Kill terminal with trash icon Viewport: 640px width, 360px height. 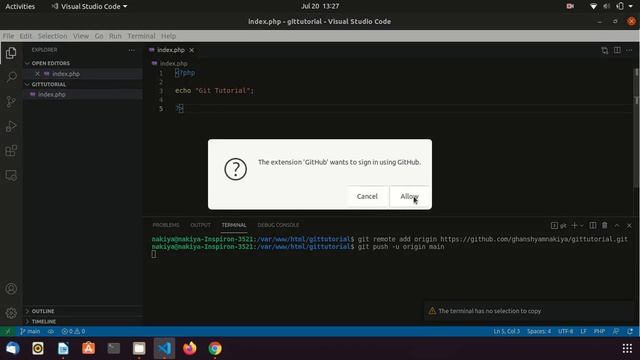click(604, 225)
